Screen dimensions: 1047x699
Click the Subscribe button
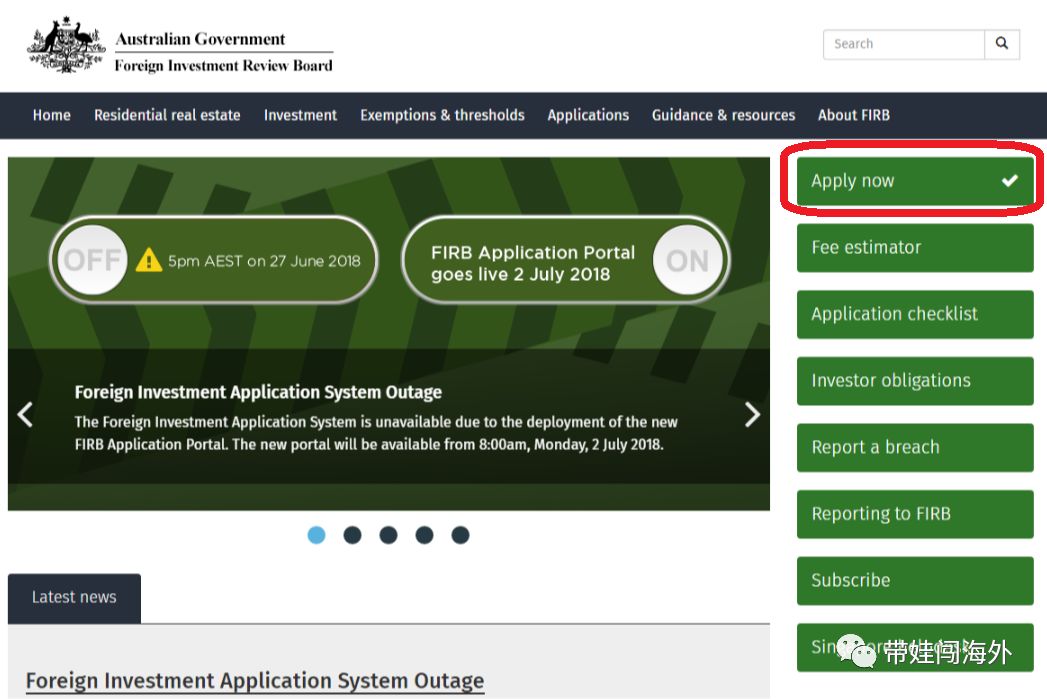coord(915,581)
